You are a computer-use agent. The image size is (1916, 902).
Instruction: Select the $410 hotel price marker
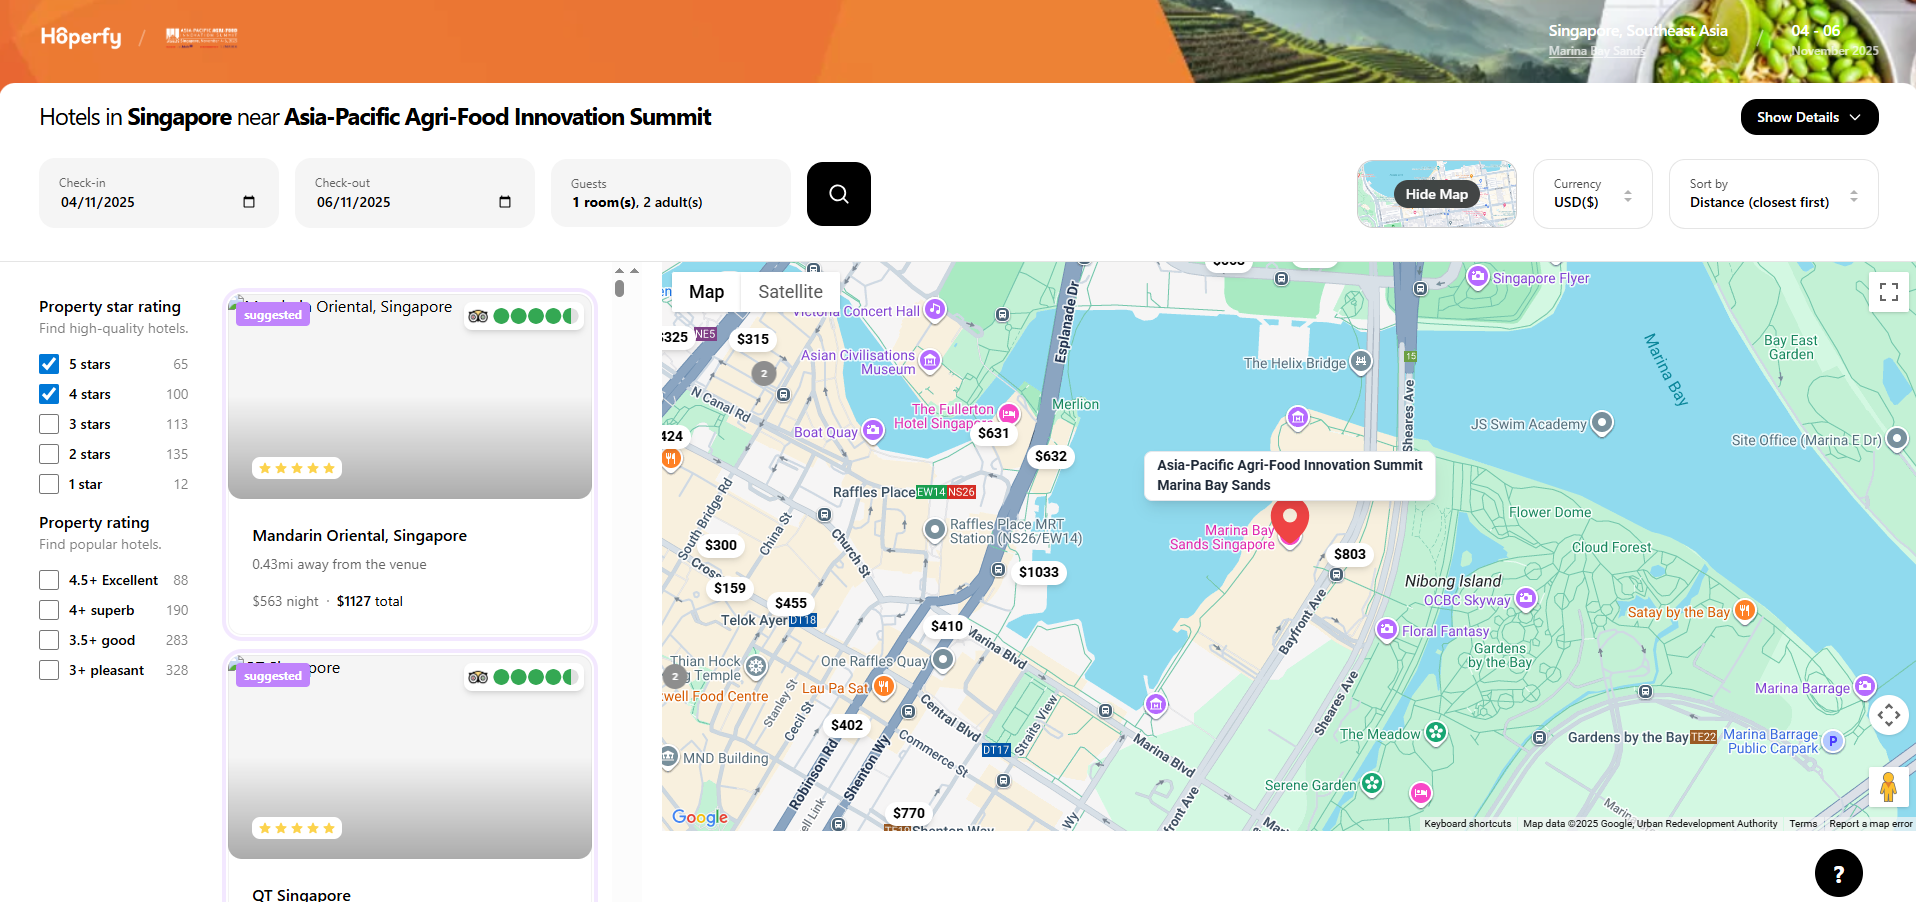pos(947,626)
